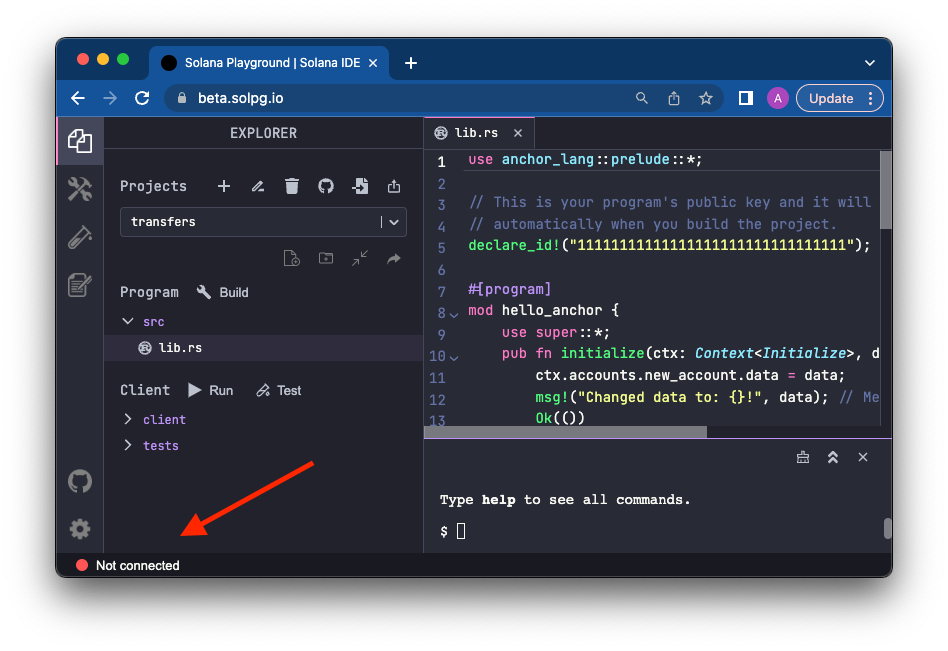Screen dimensions: 948x651
Task: Clear the terminal with the broom icon
Action: tap(803, 458)
